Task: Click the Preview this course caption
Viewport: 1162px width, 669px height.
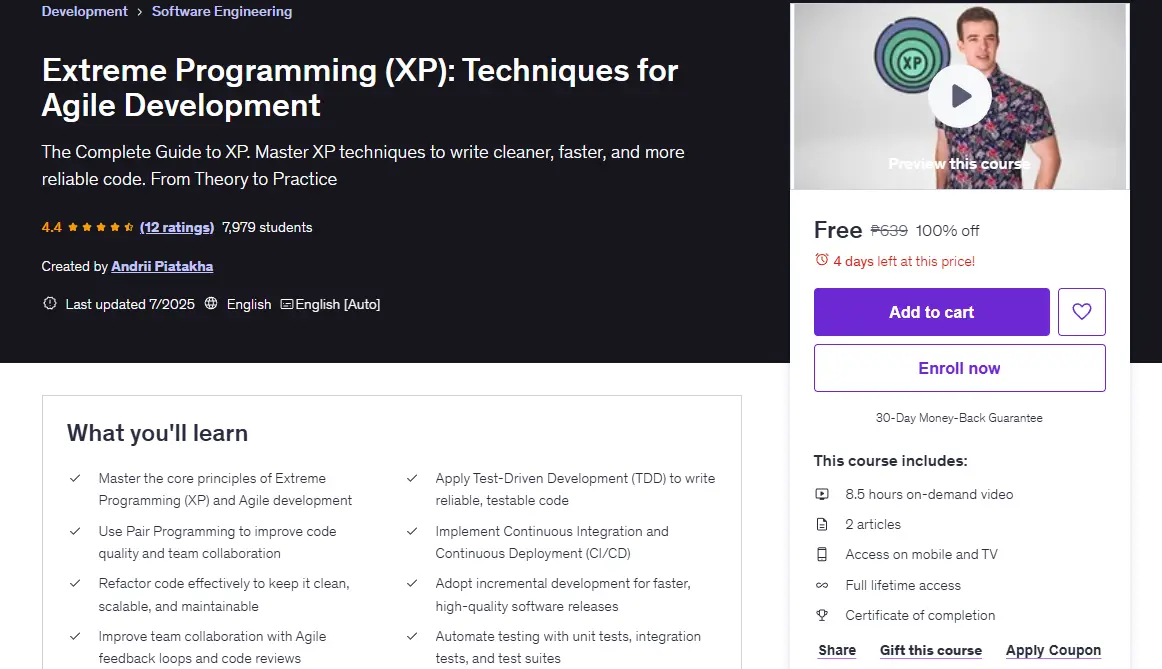Action: 959,164
